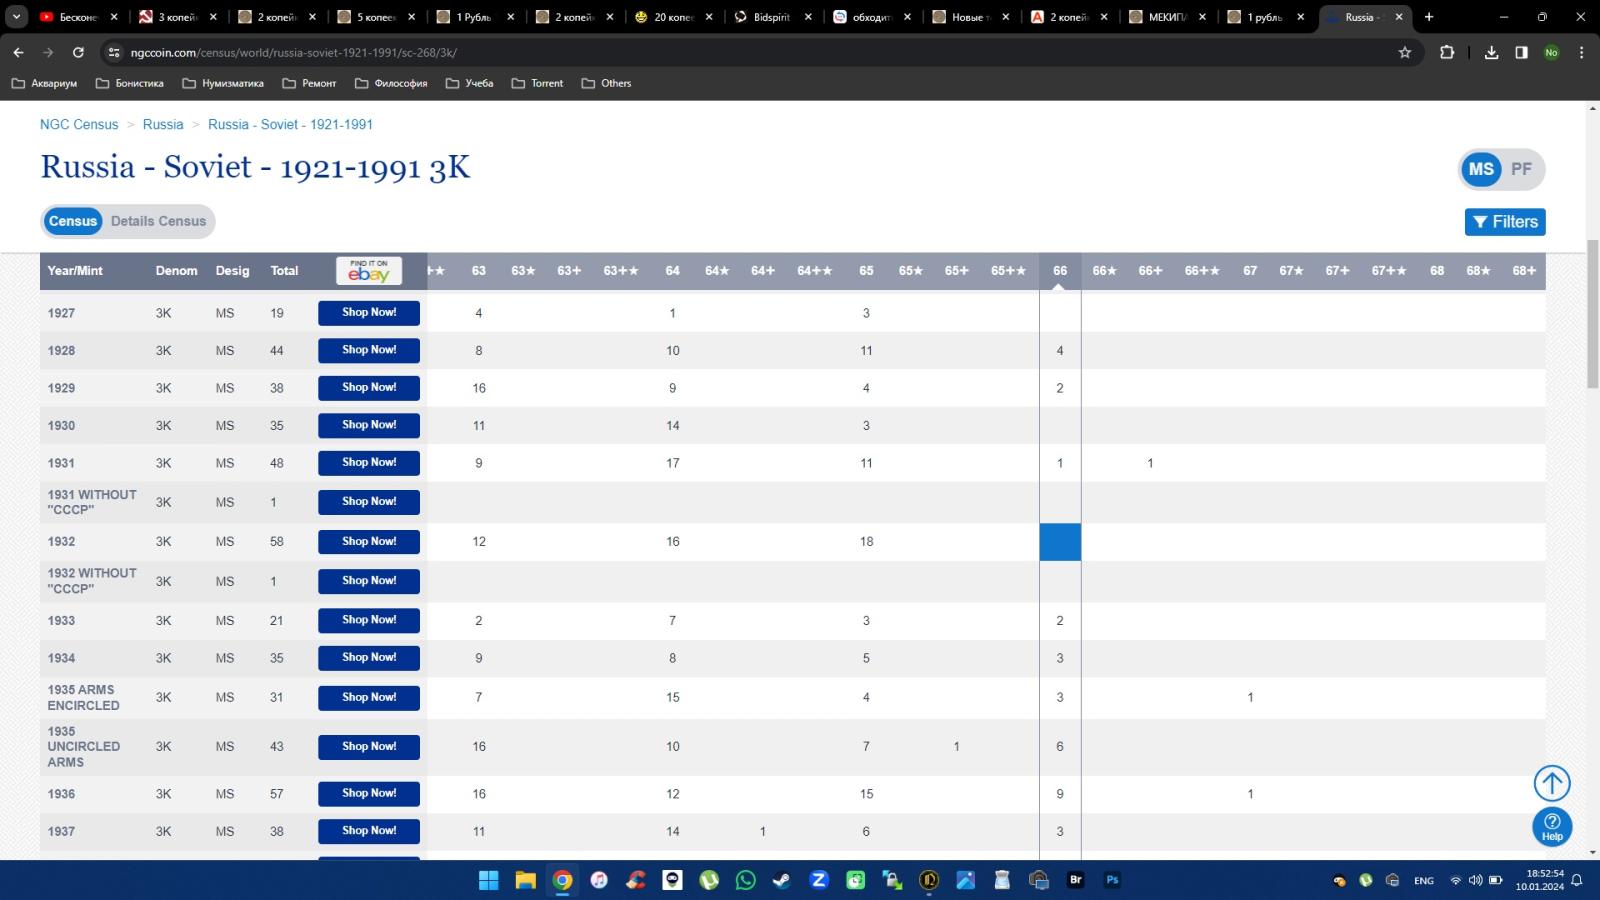Open the browser extensions puzzle icon
1600x900 pixels.
click(1447, 52)
